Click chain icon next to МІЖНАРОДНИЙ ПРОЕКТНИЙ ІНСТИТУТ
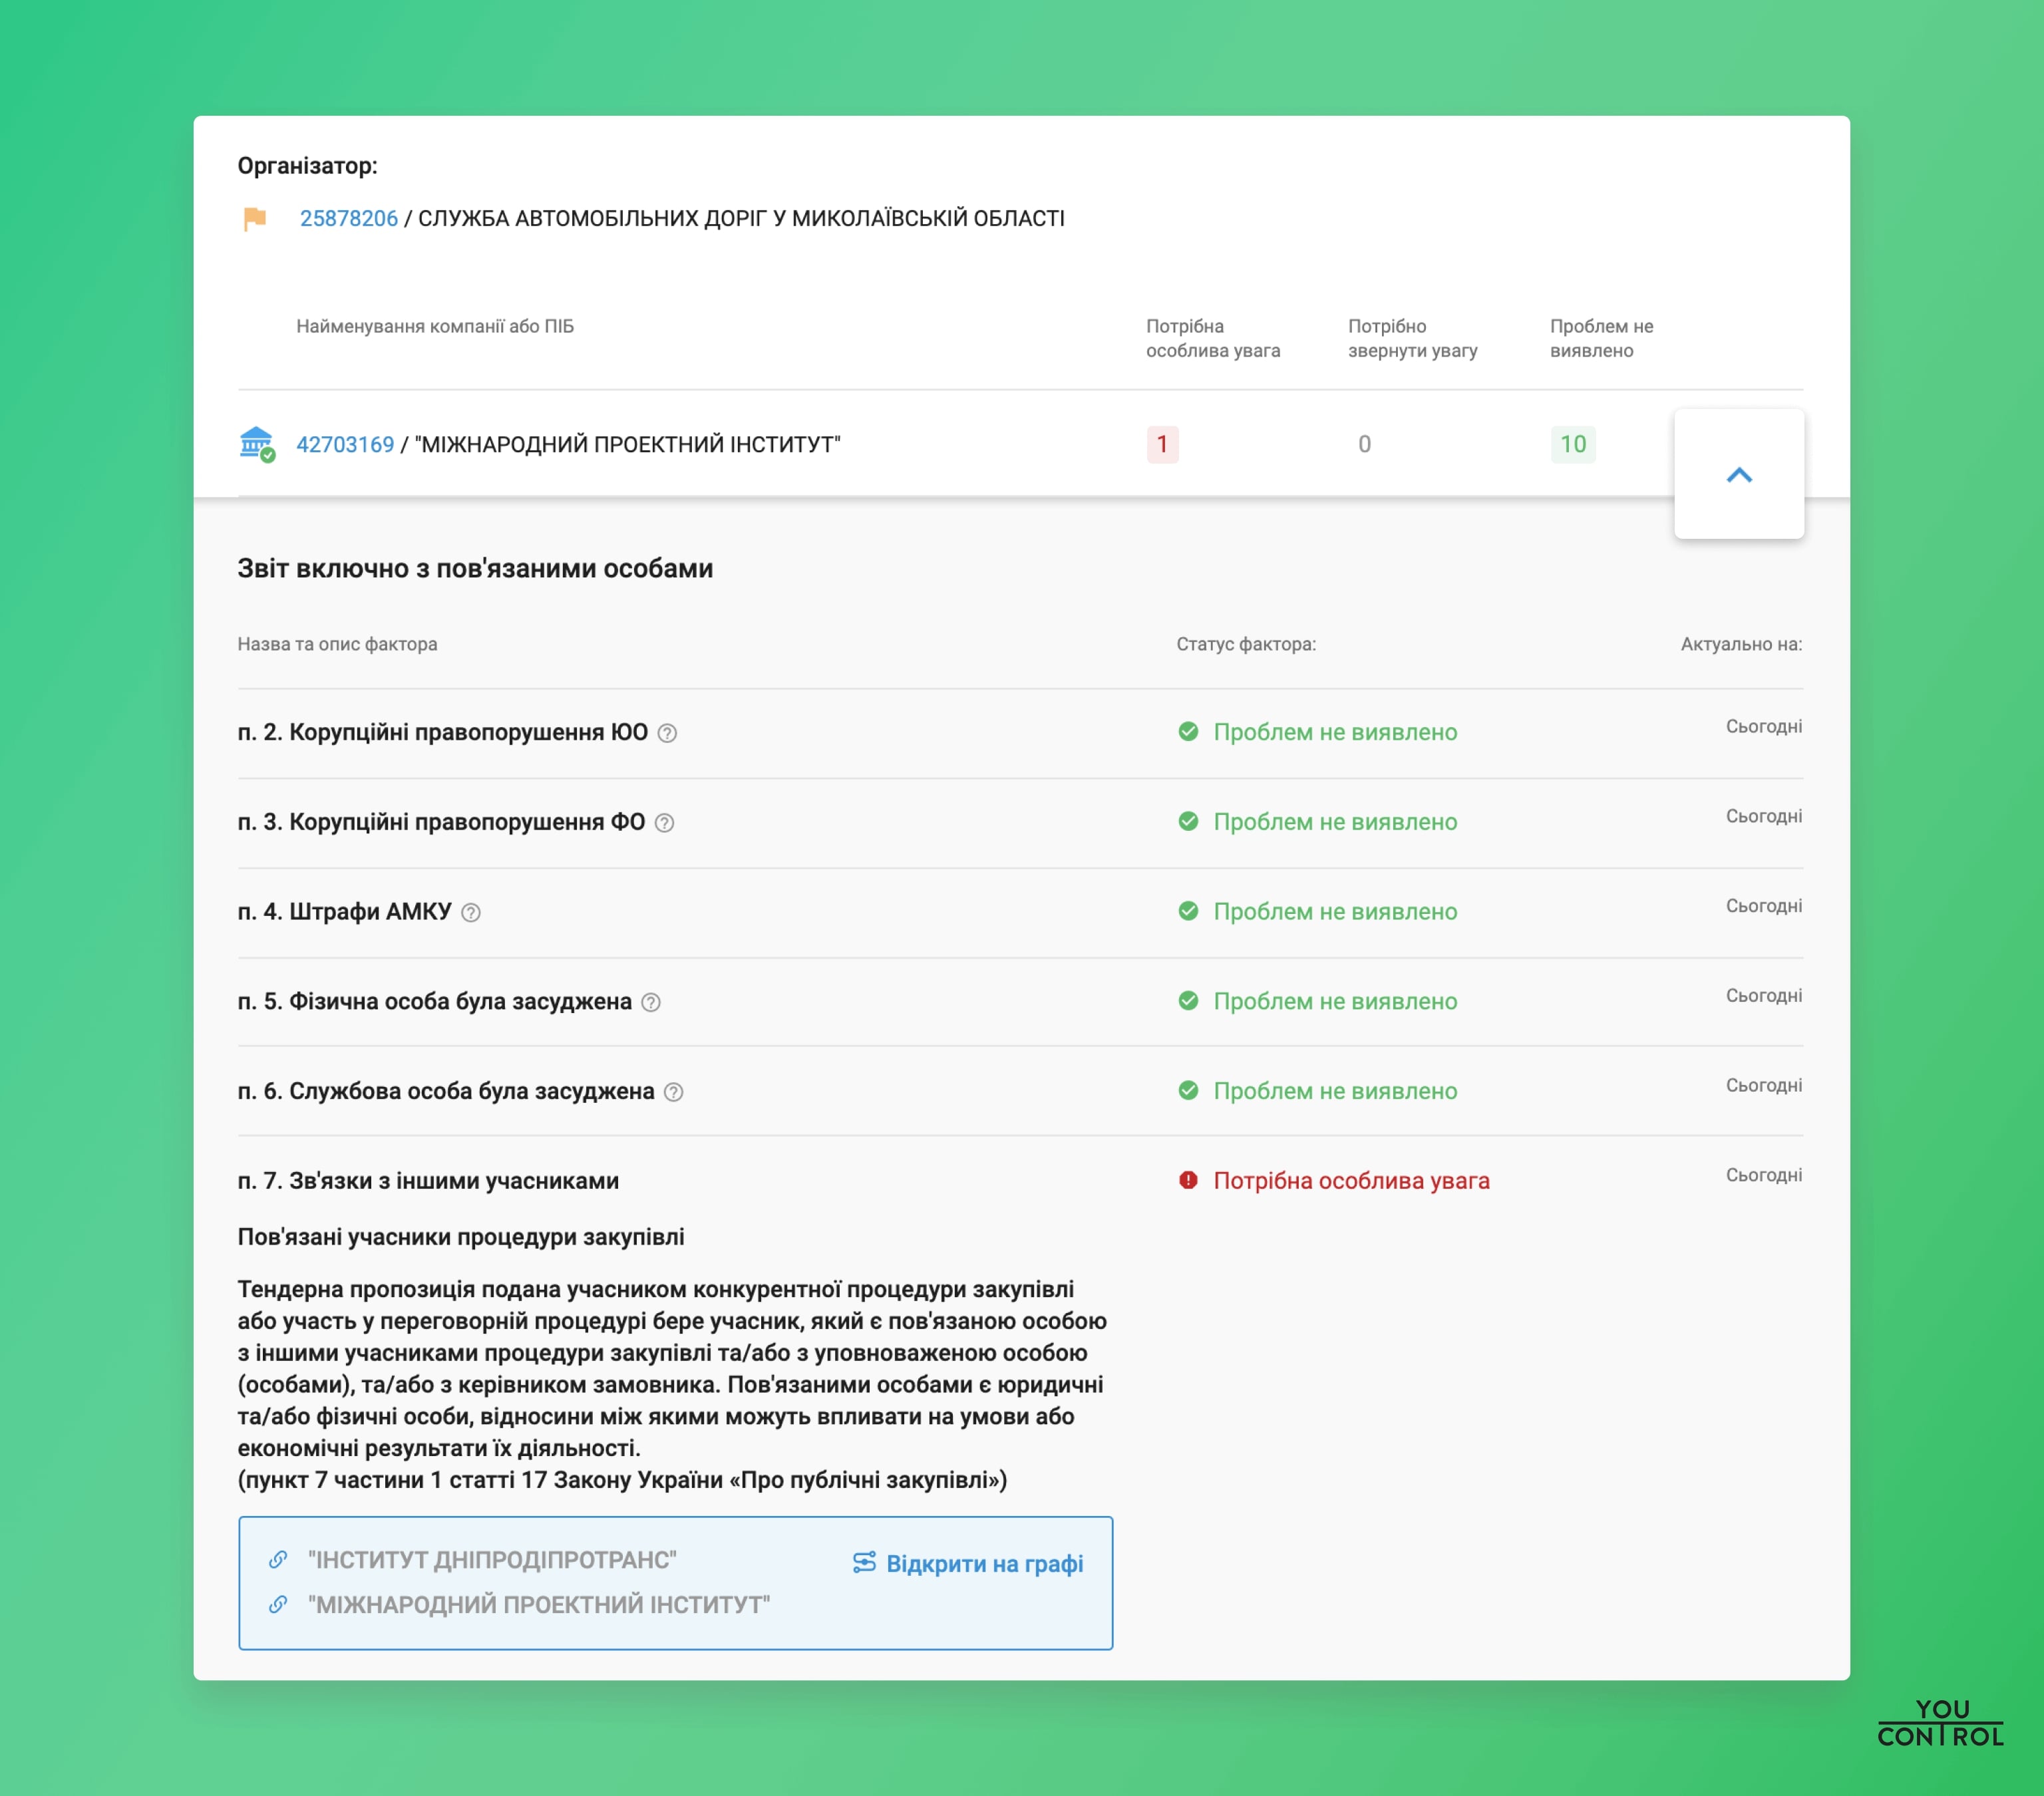 pyautogui.click(x=278, y=1605)
